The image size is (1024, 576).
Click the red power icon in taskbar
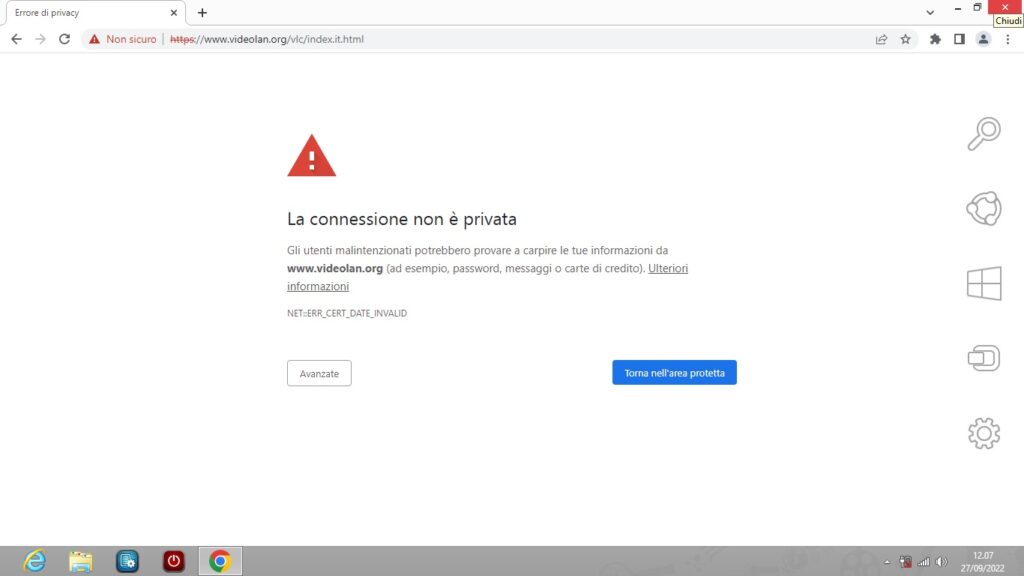(x=174, y=561)
